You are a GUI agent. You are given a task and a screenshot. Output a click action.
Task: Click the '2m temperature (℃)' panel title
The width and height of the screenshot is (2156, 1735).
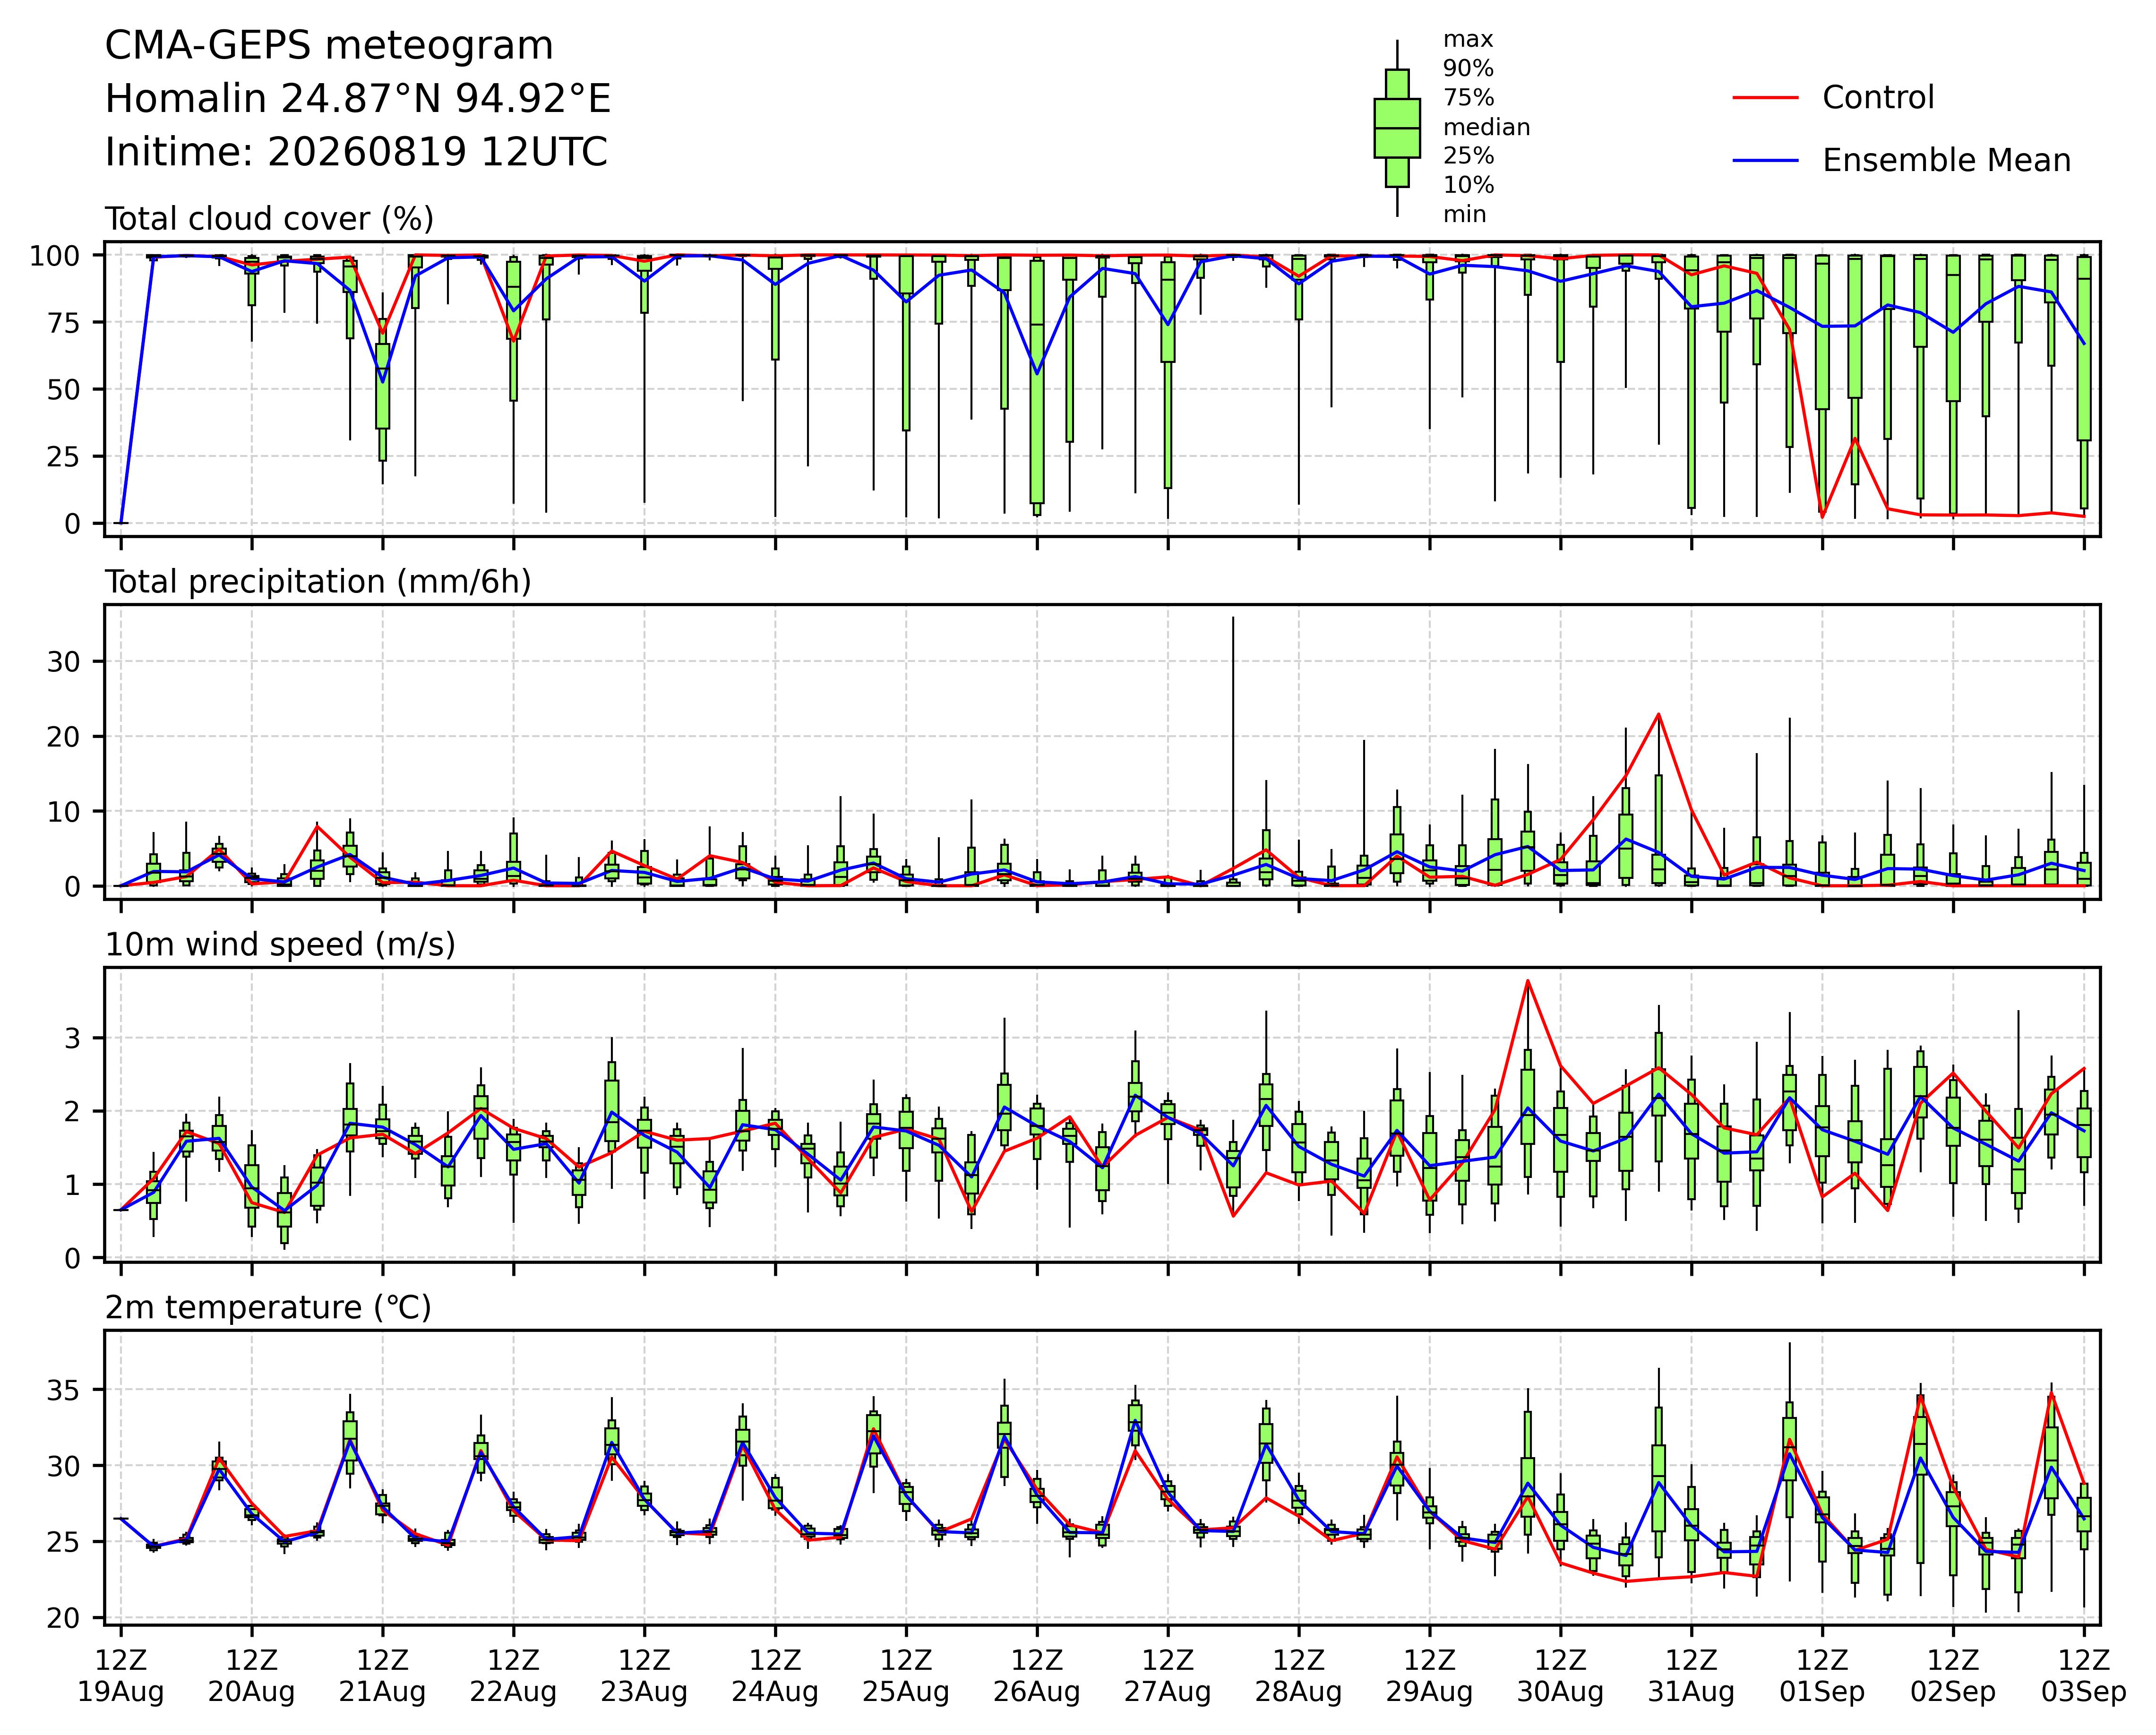point(268,1308)
